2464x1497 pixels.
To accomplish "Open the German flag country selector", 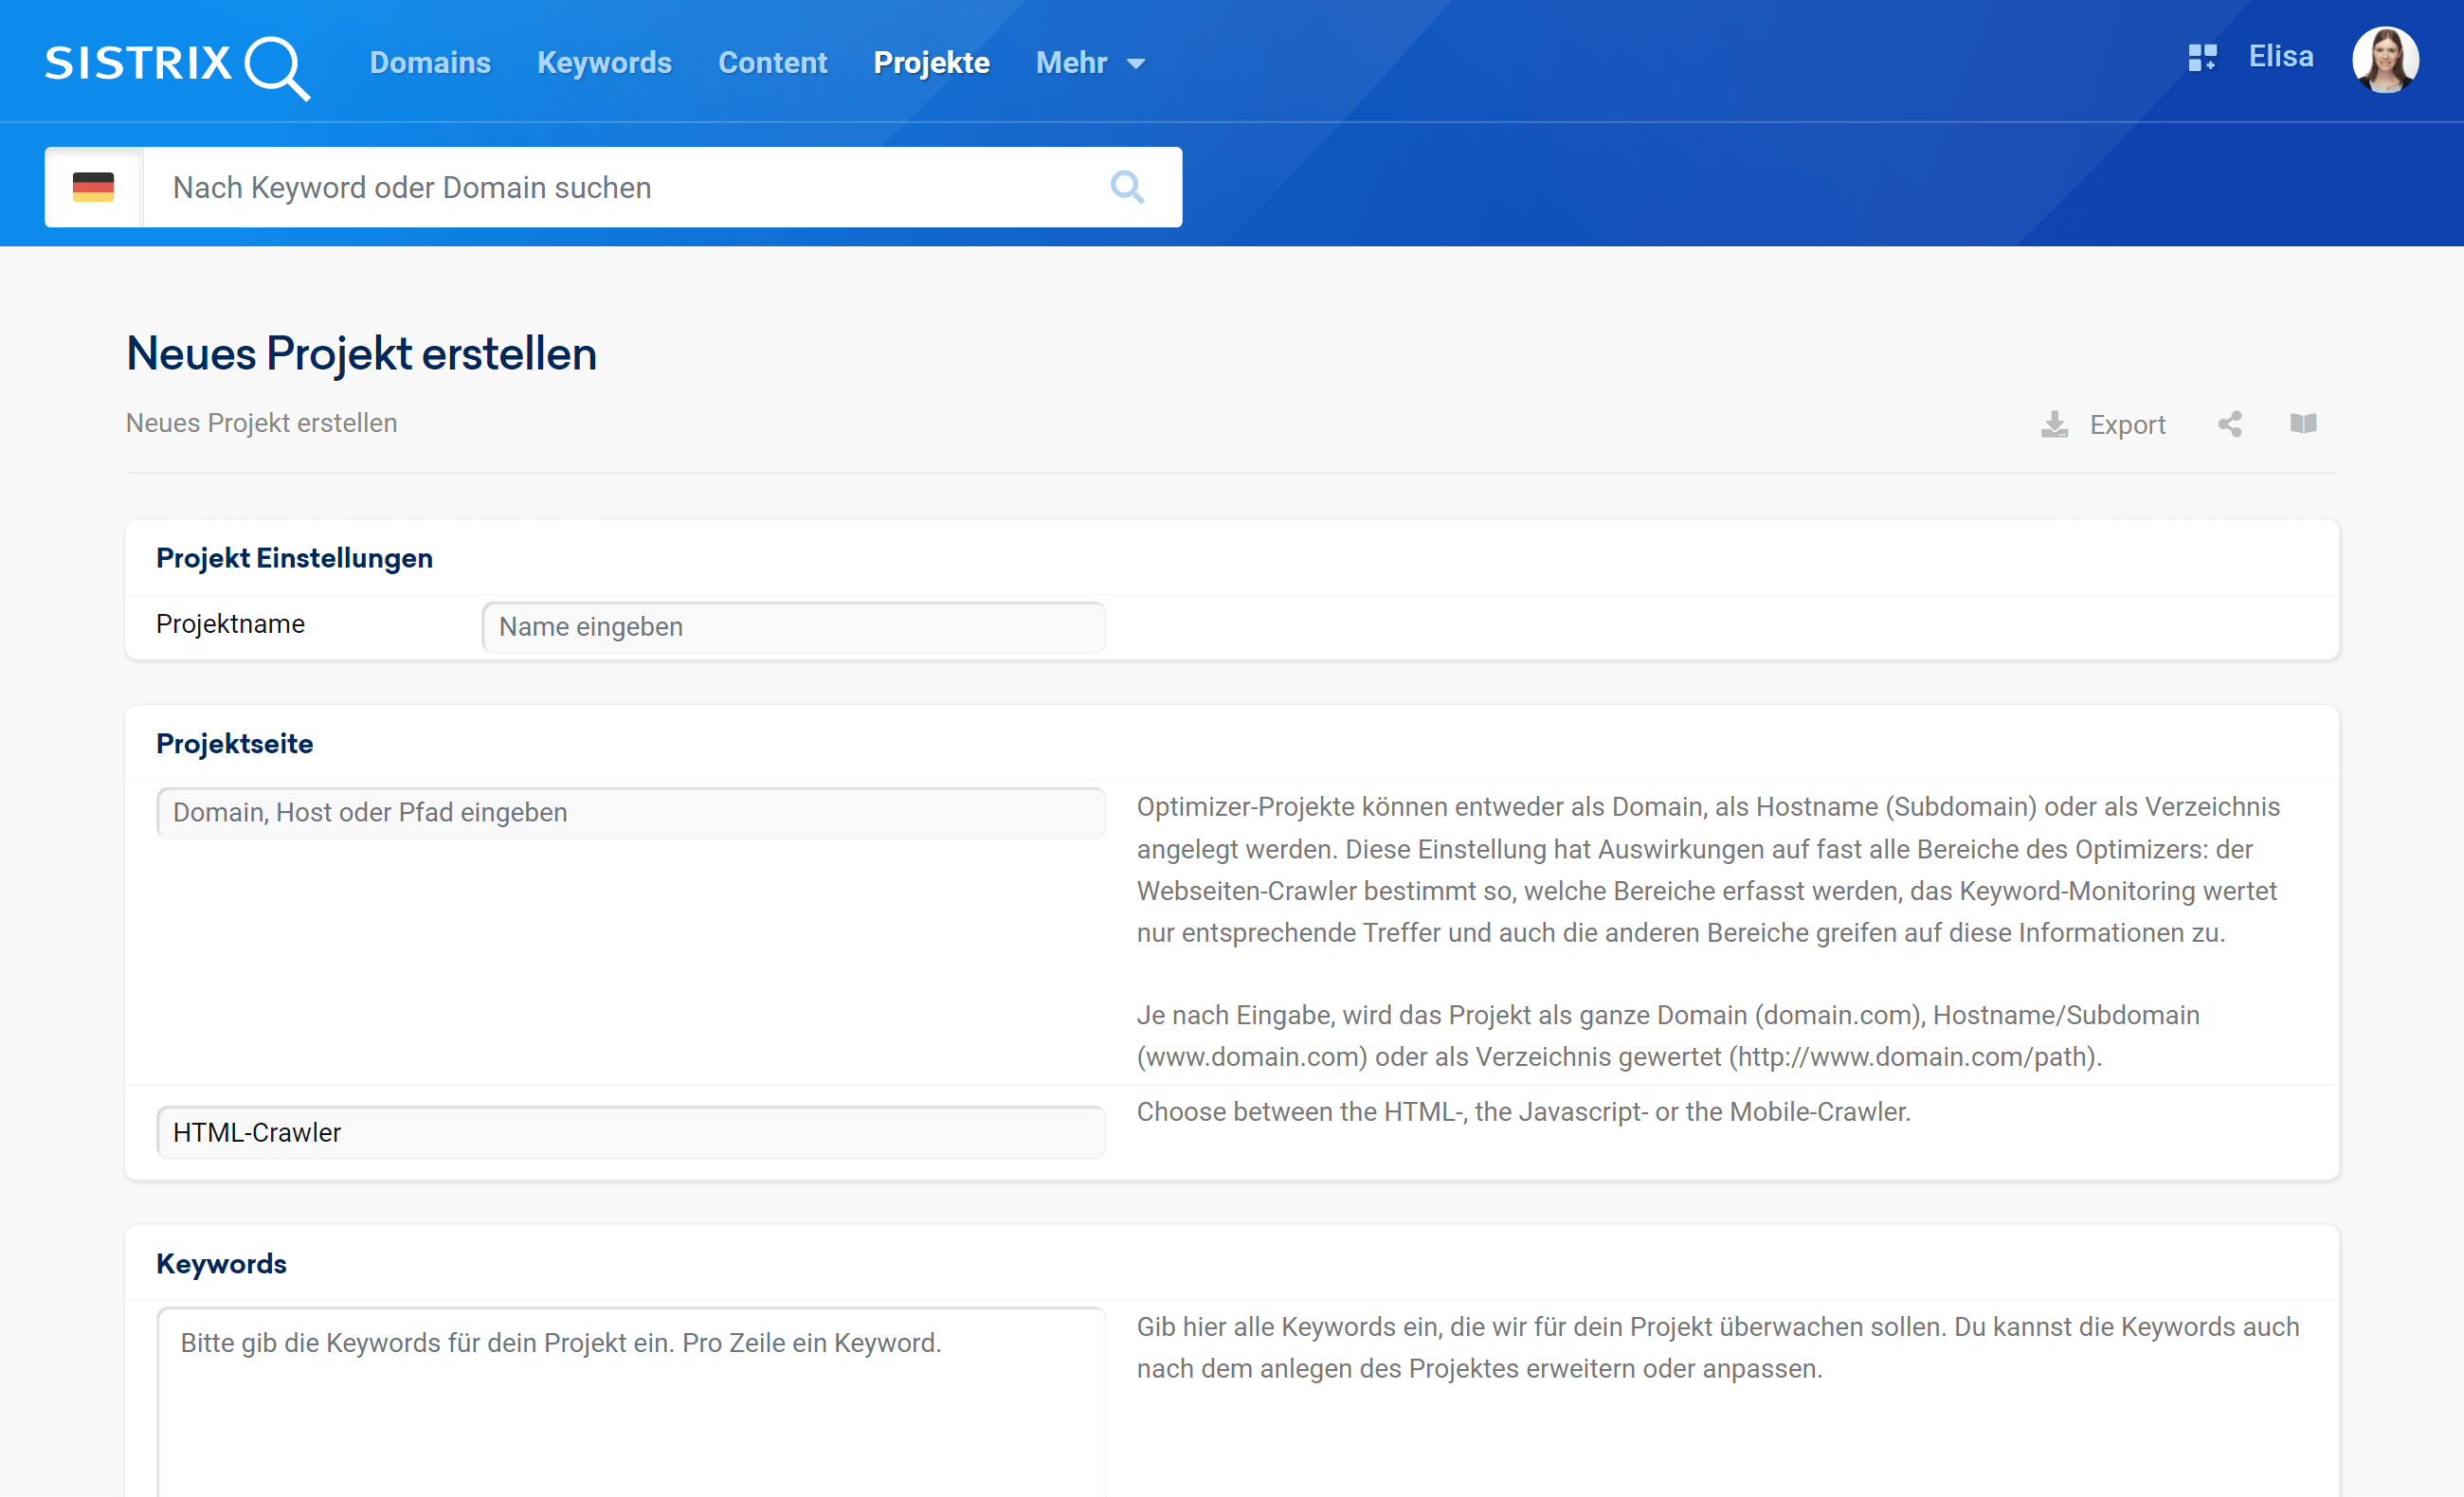I will tap(93, 187).
